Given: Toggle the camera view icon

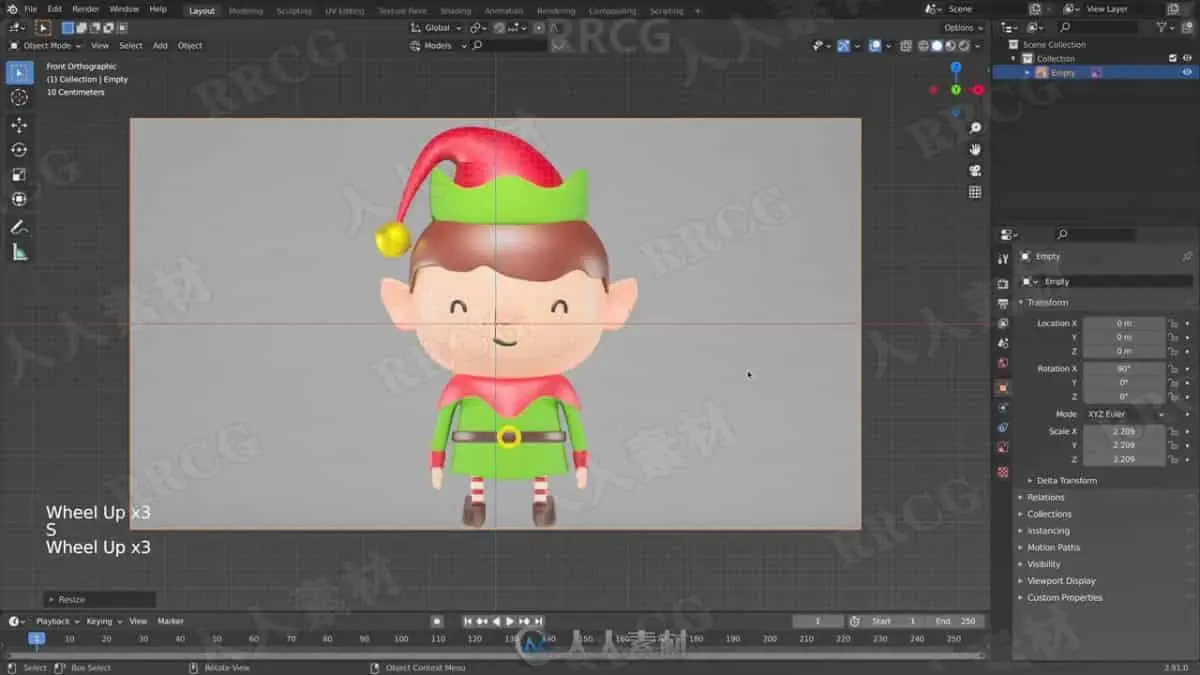Looking at the screenshot, I should [x=975, y=170].
